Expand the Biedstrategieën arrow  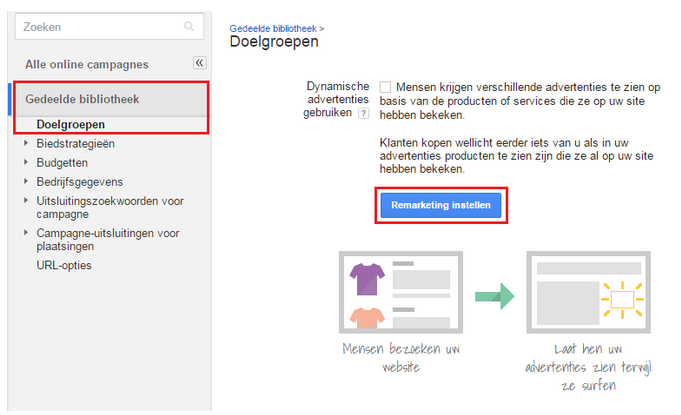tap(26, 143)
